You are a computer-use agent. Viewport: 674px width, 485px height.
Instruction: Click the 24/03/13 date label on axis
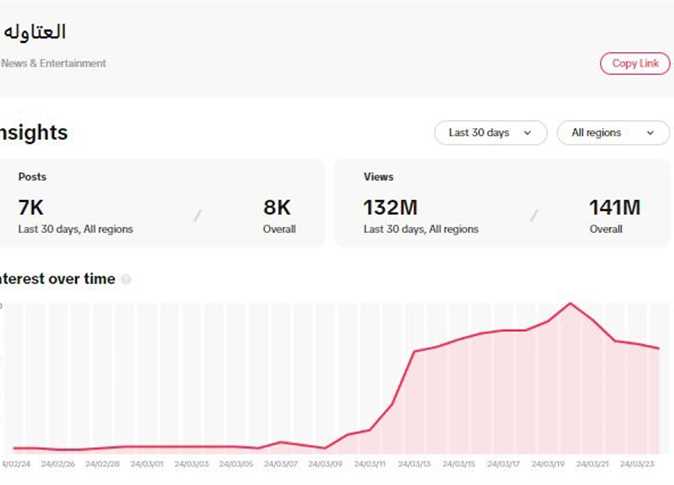point(415,464)
